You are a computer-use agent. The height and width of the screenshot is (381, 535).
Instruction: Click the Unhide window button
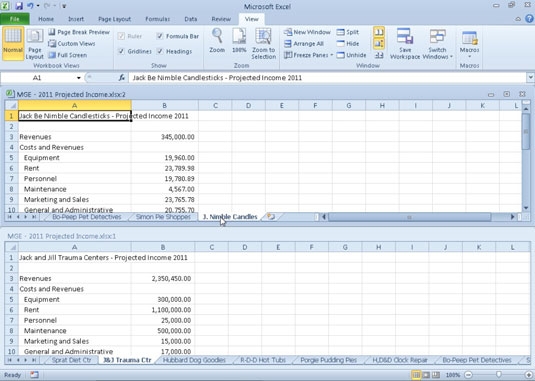click(x=351, y=55)
